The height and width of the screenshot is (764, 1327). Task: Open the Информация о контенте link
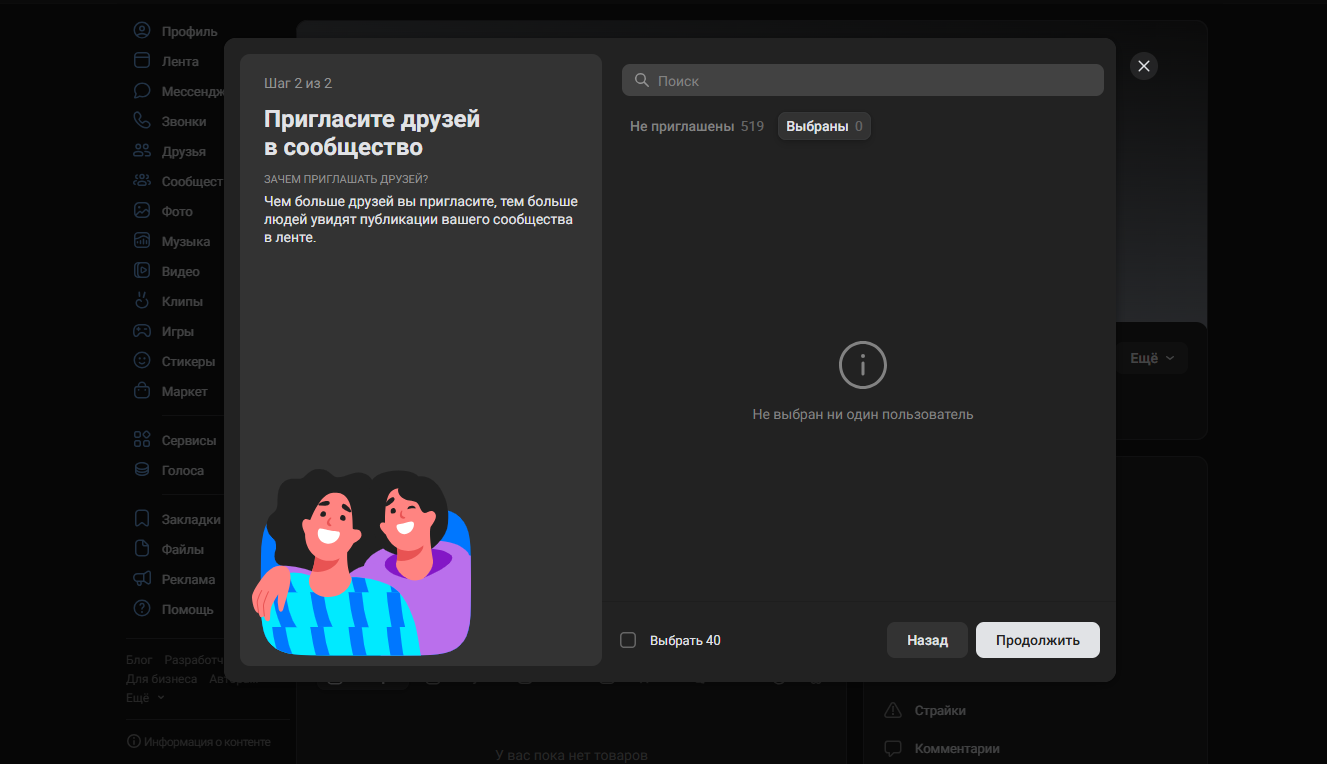(x=207, y=742)
